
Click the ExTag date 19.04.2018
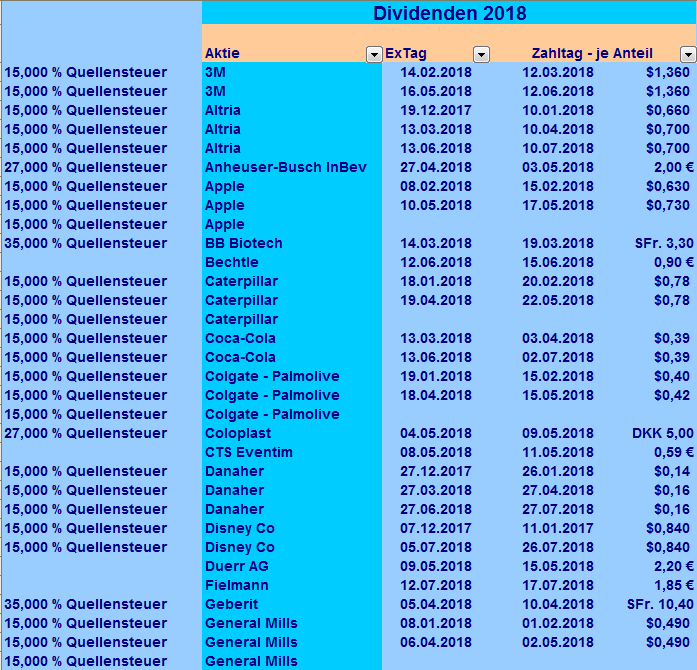(x=436, y=301)
